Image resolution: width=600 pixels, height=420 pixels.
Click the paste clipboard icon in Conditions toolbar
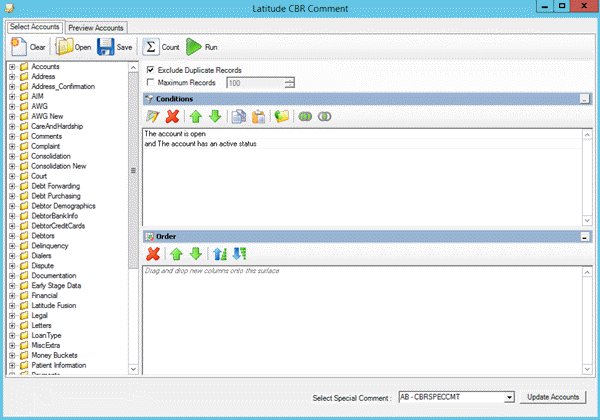tap(258, 117)
